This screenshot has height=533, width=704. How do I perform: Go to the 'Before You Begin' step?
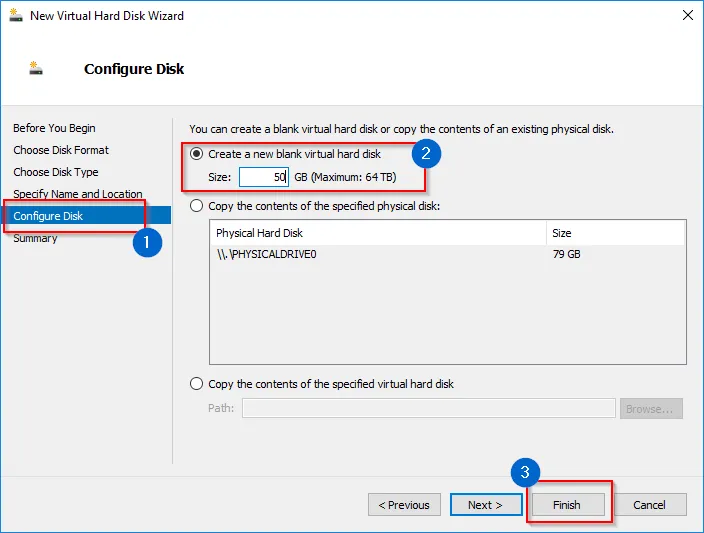pos(54,128)
